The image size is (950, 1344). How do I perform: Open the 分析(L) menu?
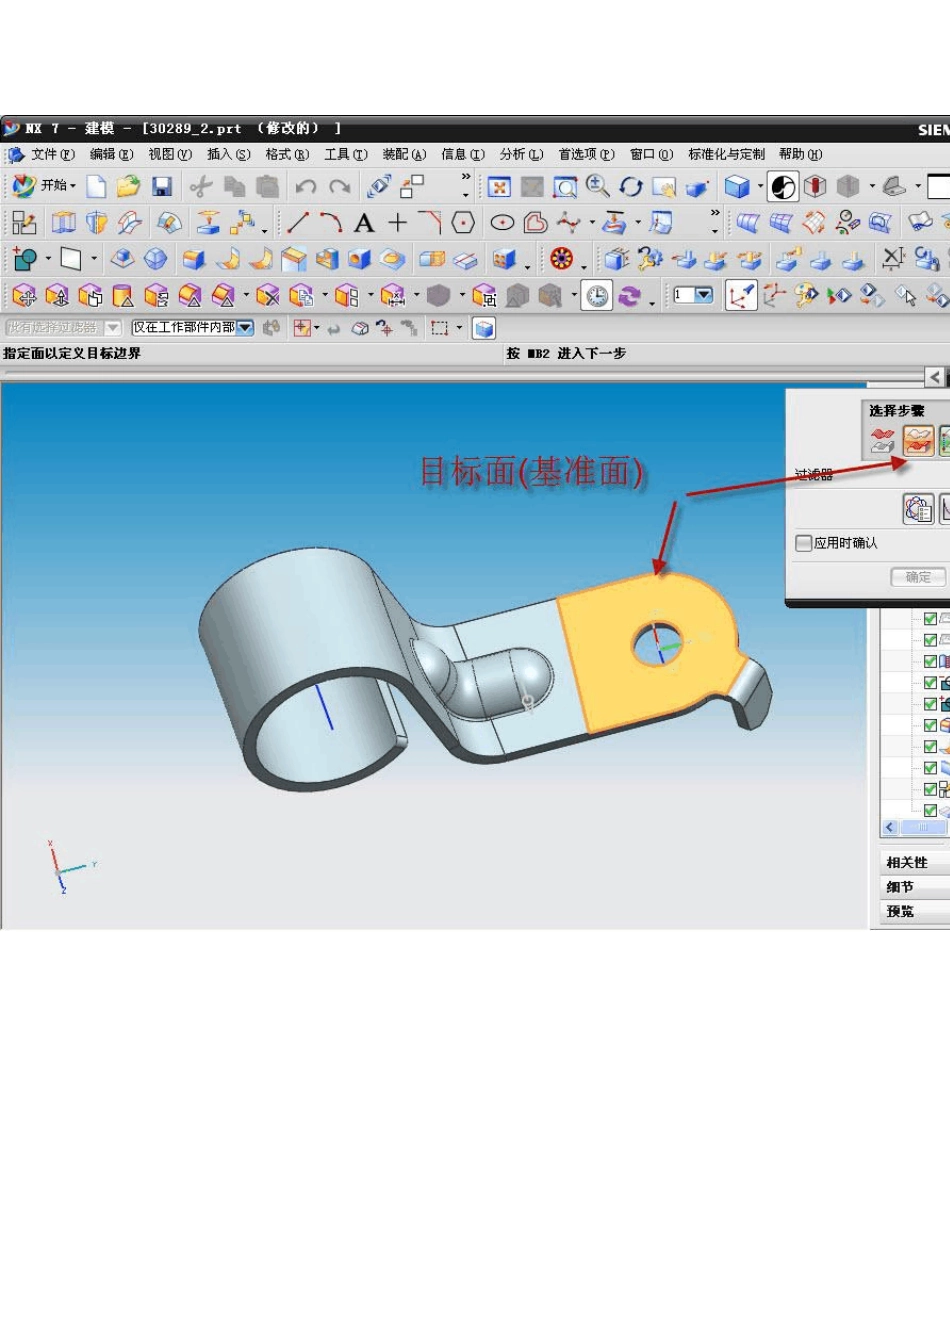pyautogui.click(x=521, y=154)
